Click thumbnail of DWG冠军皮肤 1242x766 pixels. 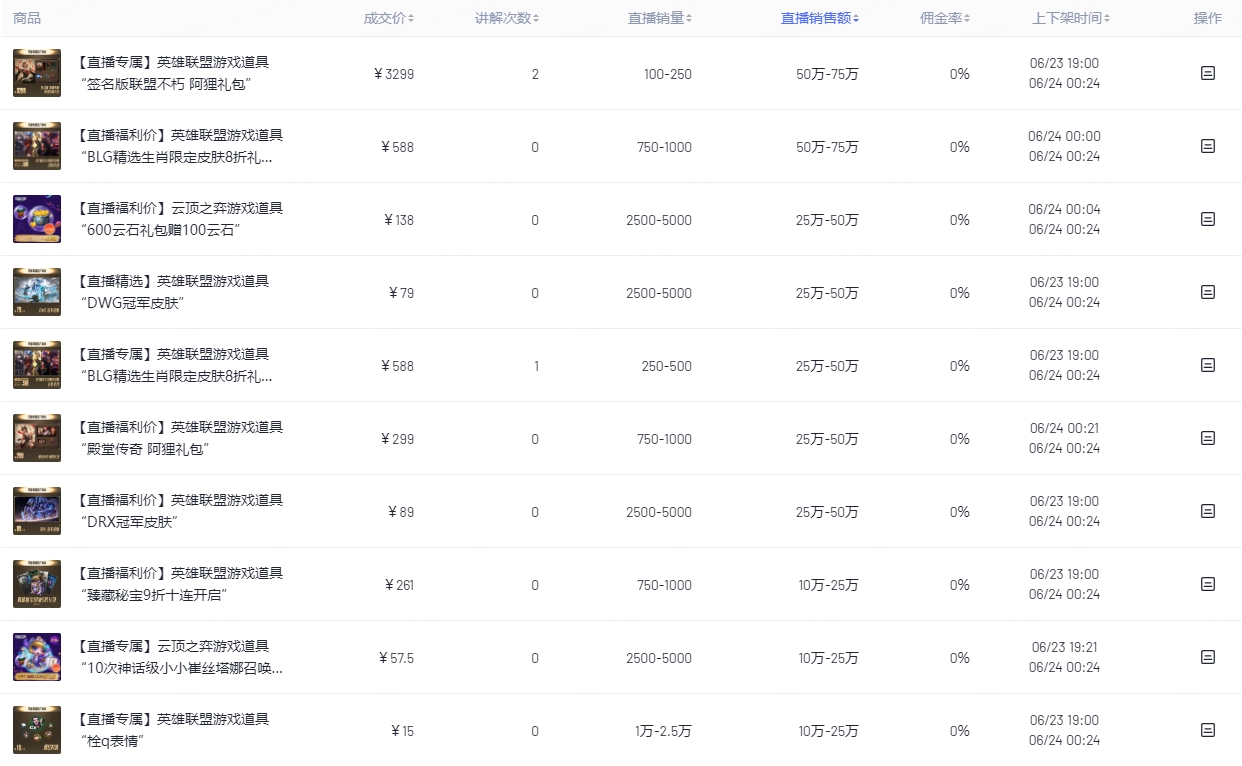pos(37,292)
